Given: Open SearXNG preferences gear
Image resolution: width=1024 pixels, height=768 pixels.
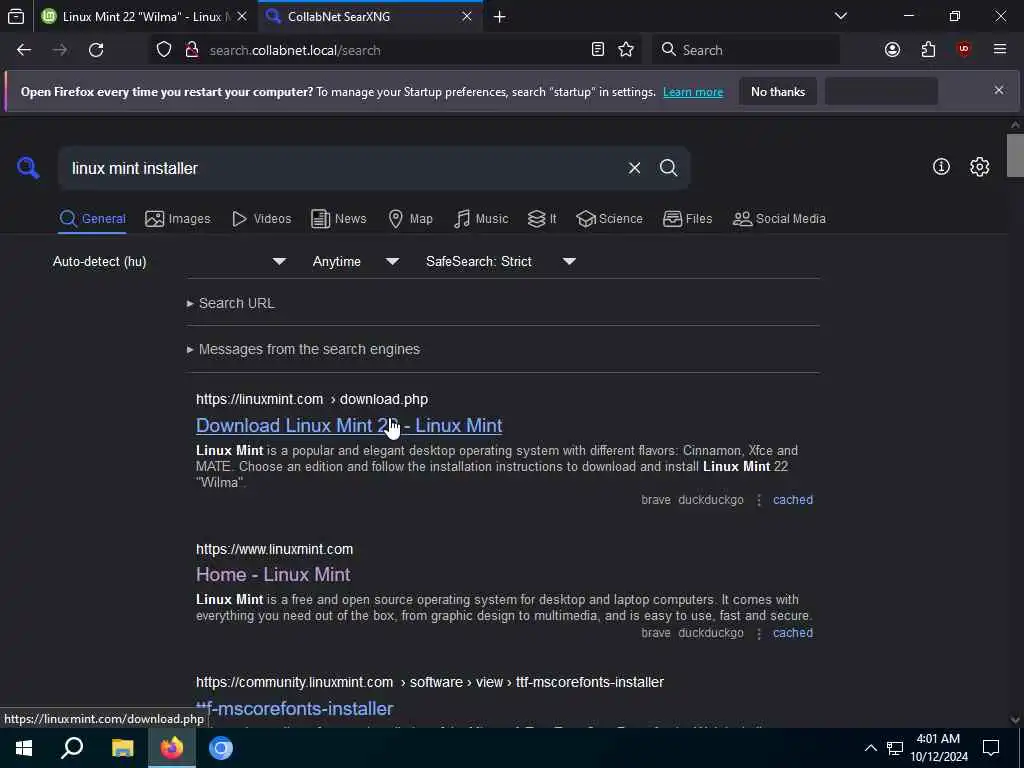Looking at the screenshot, I should coord(979,167).
